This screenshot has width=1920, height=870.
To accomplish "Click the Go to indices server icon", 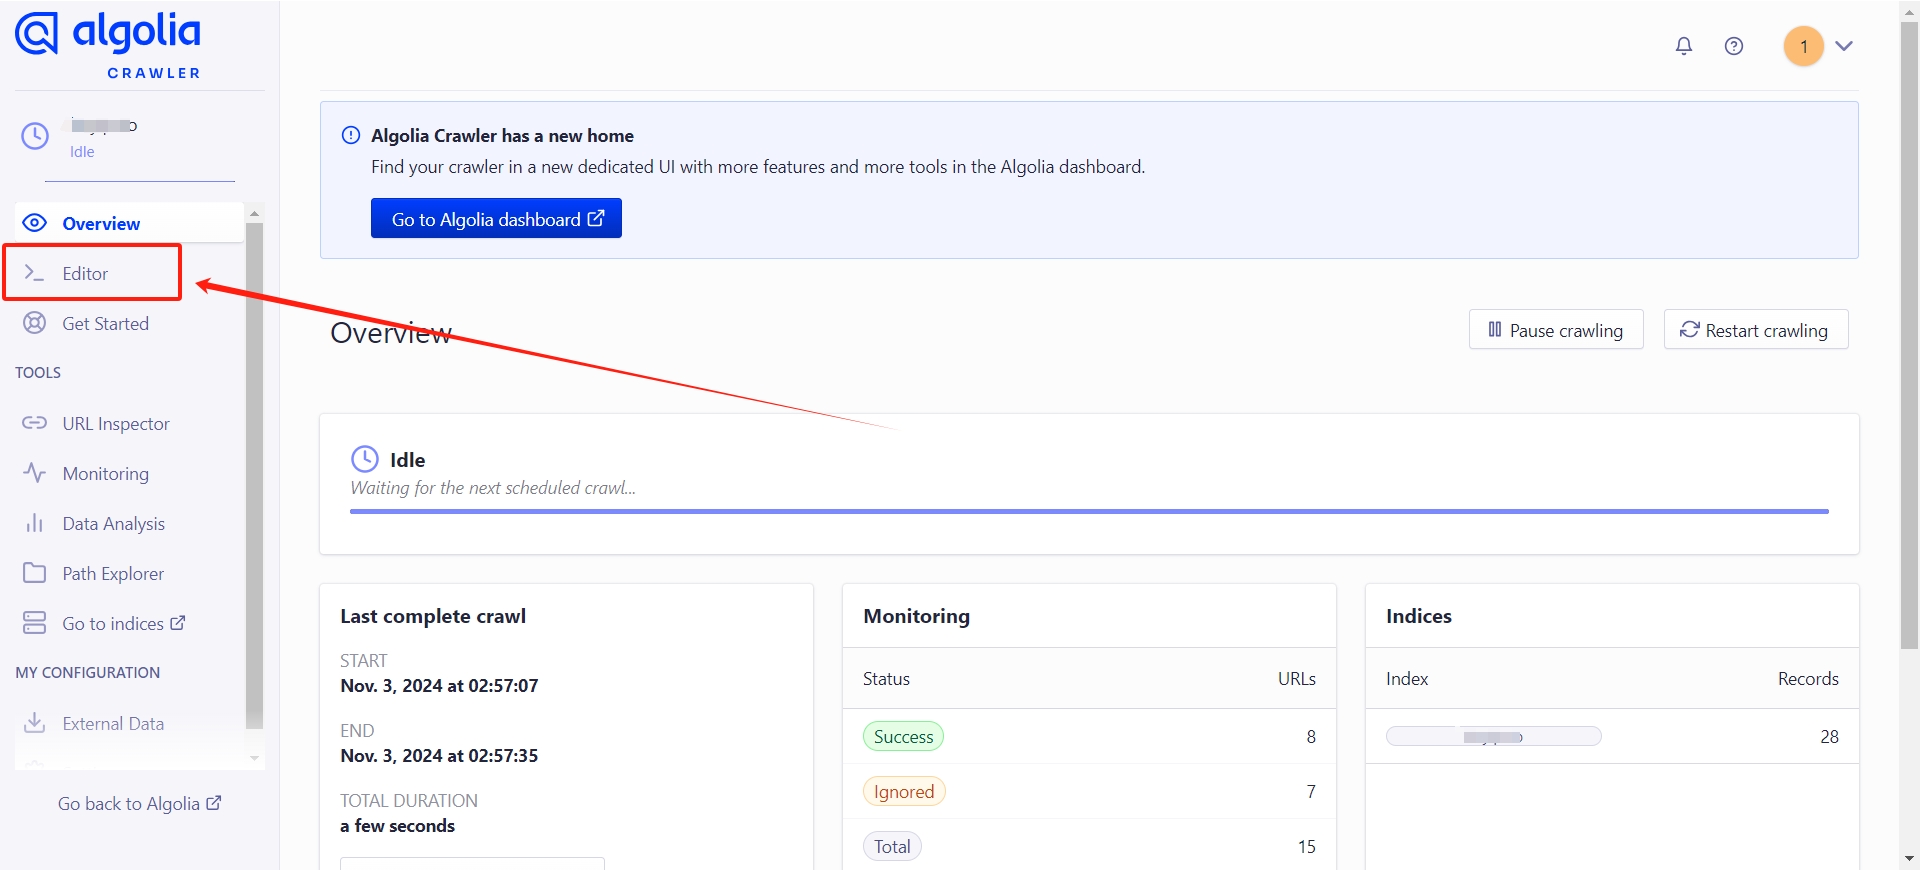I will tap(35, 623).
